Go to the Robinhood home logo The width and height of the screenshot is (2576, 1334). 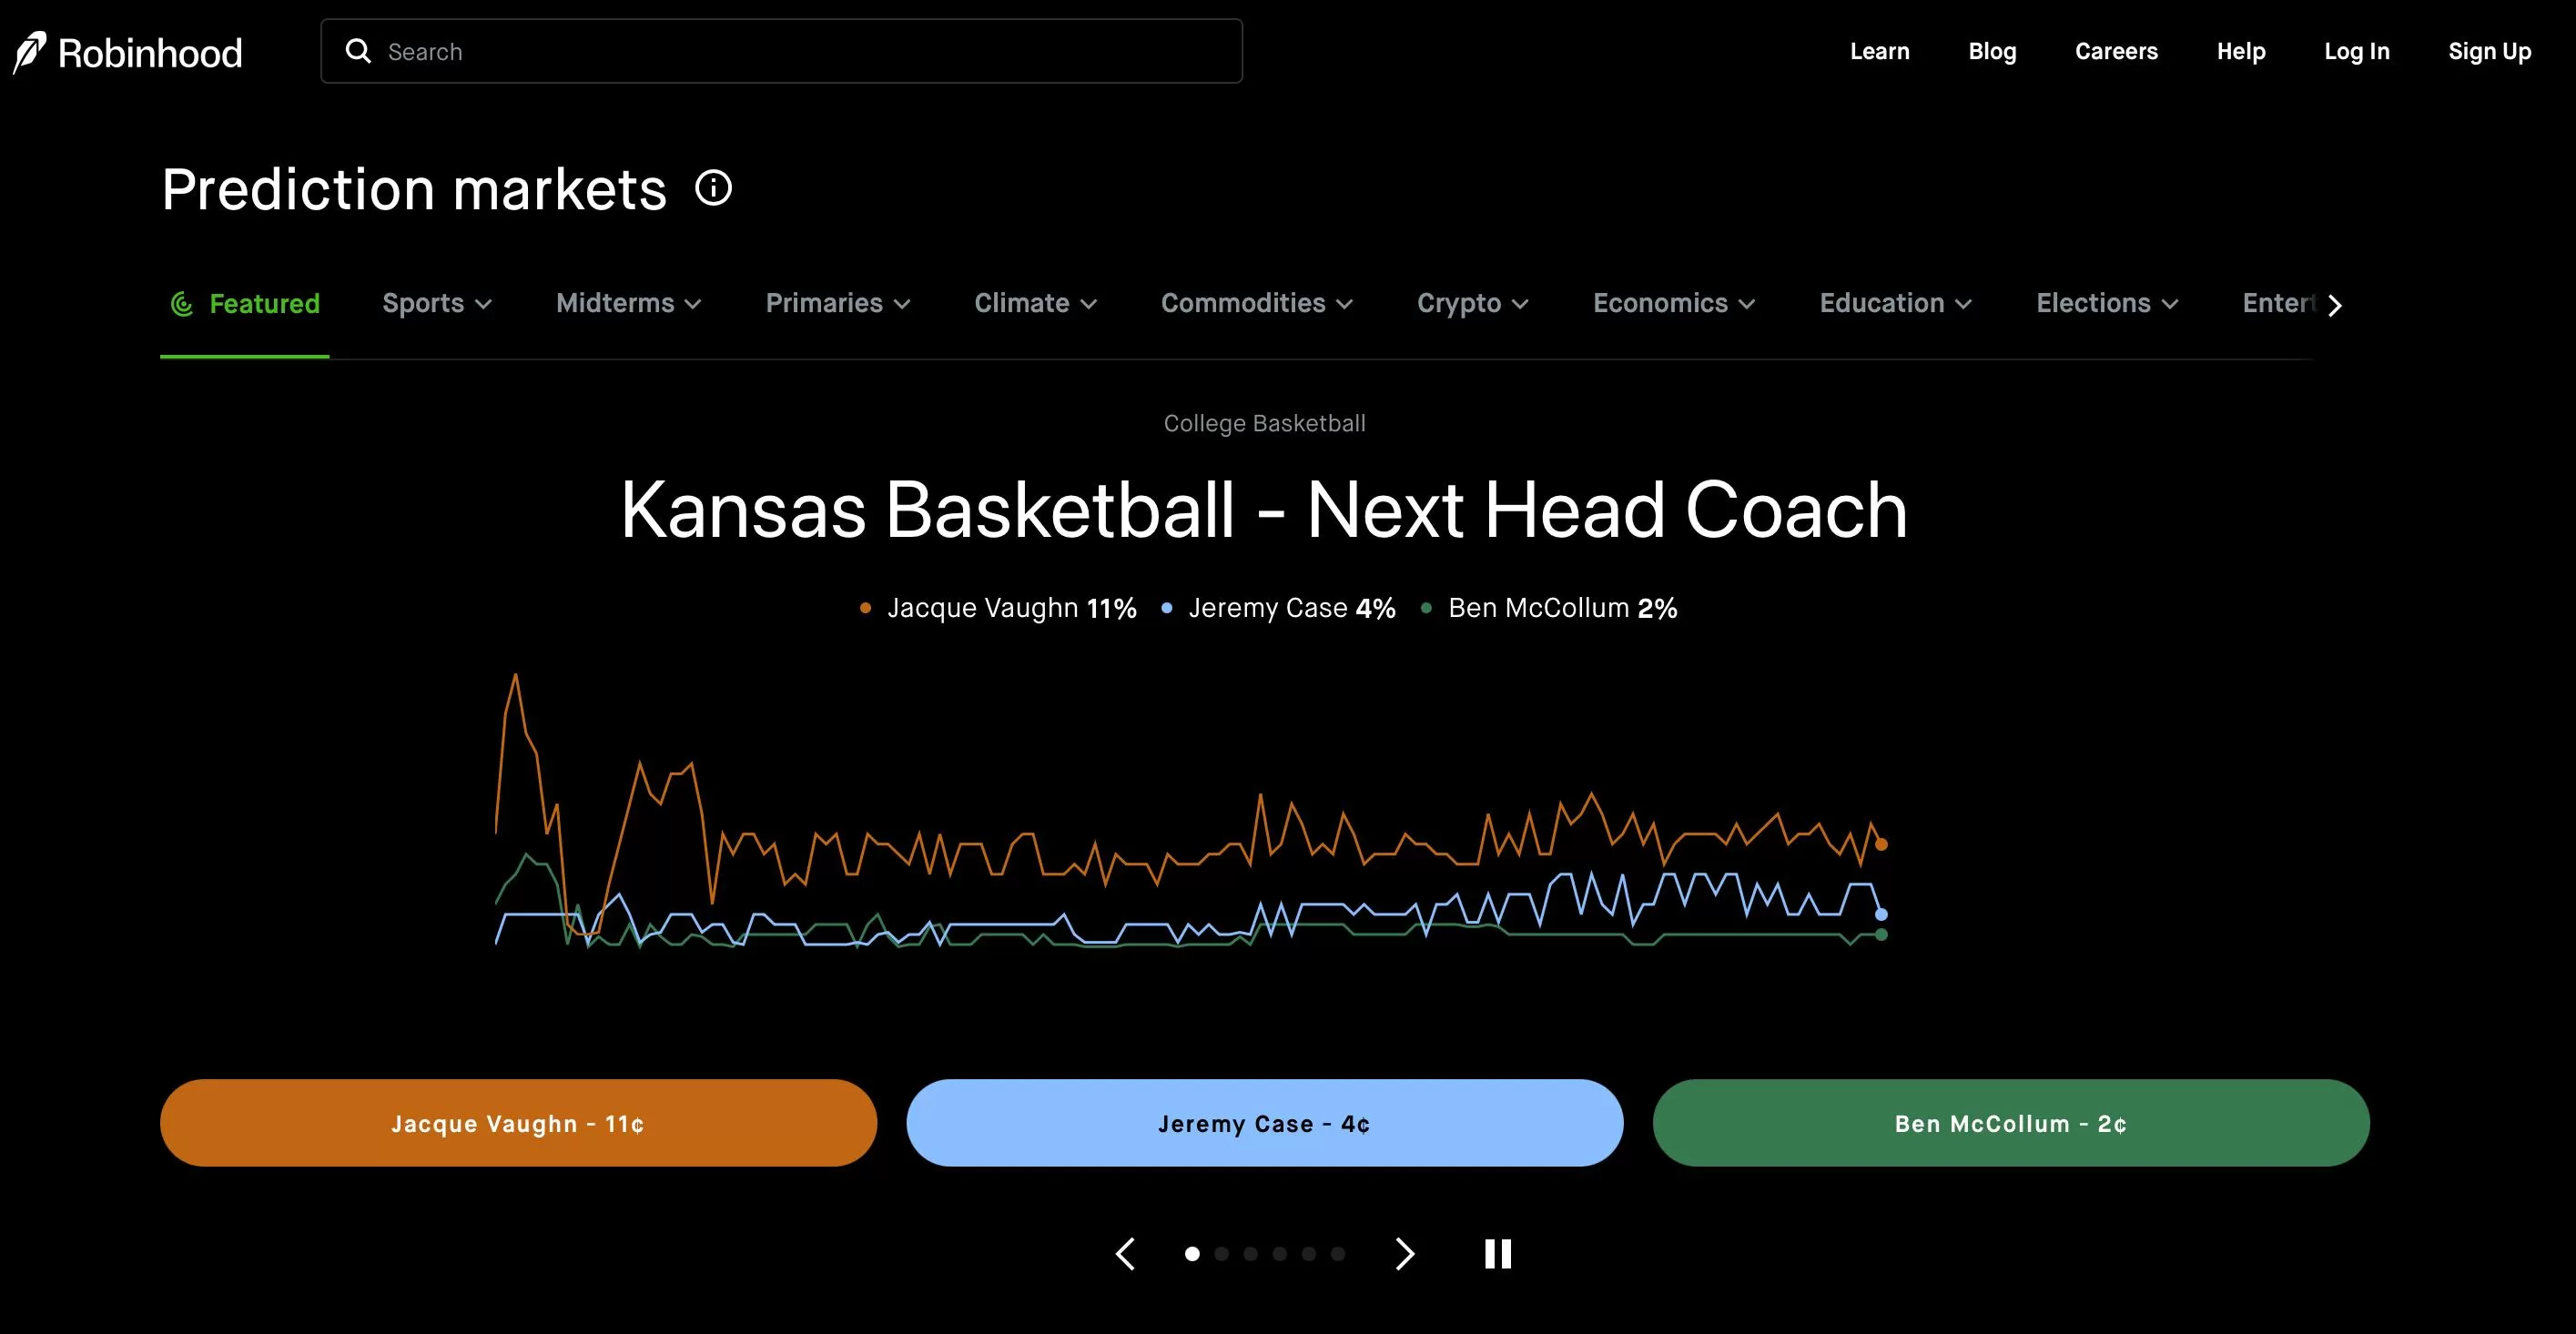tap(127, 52)
